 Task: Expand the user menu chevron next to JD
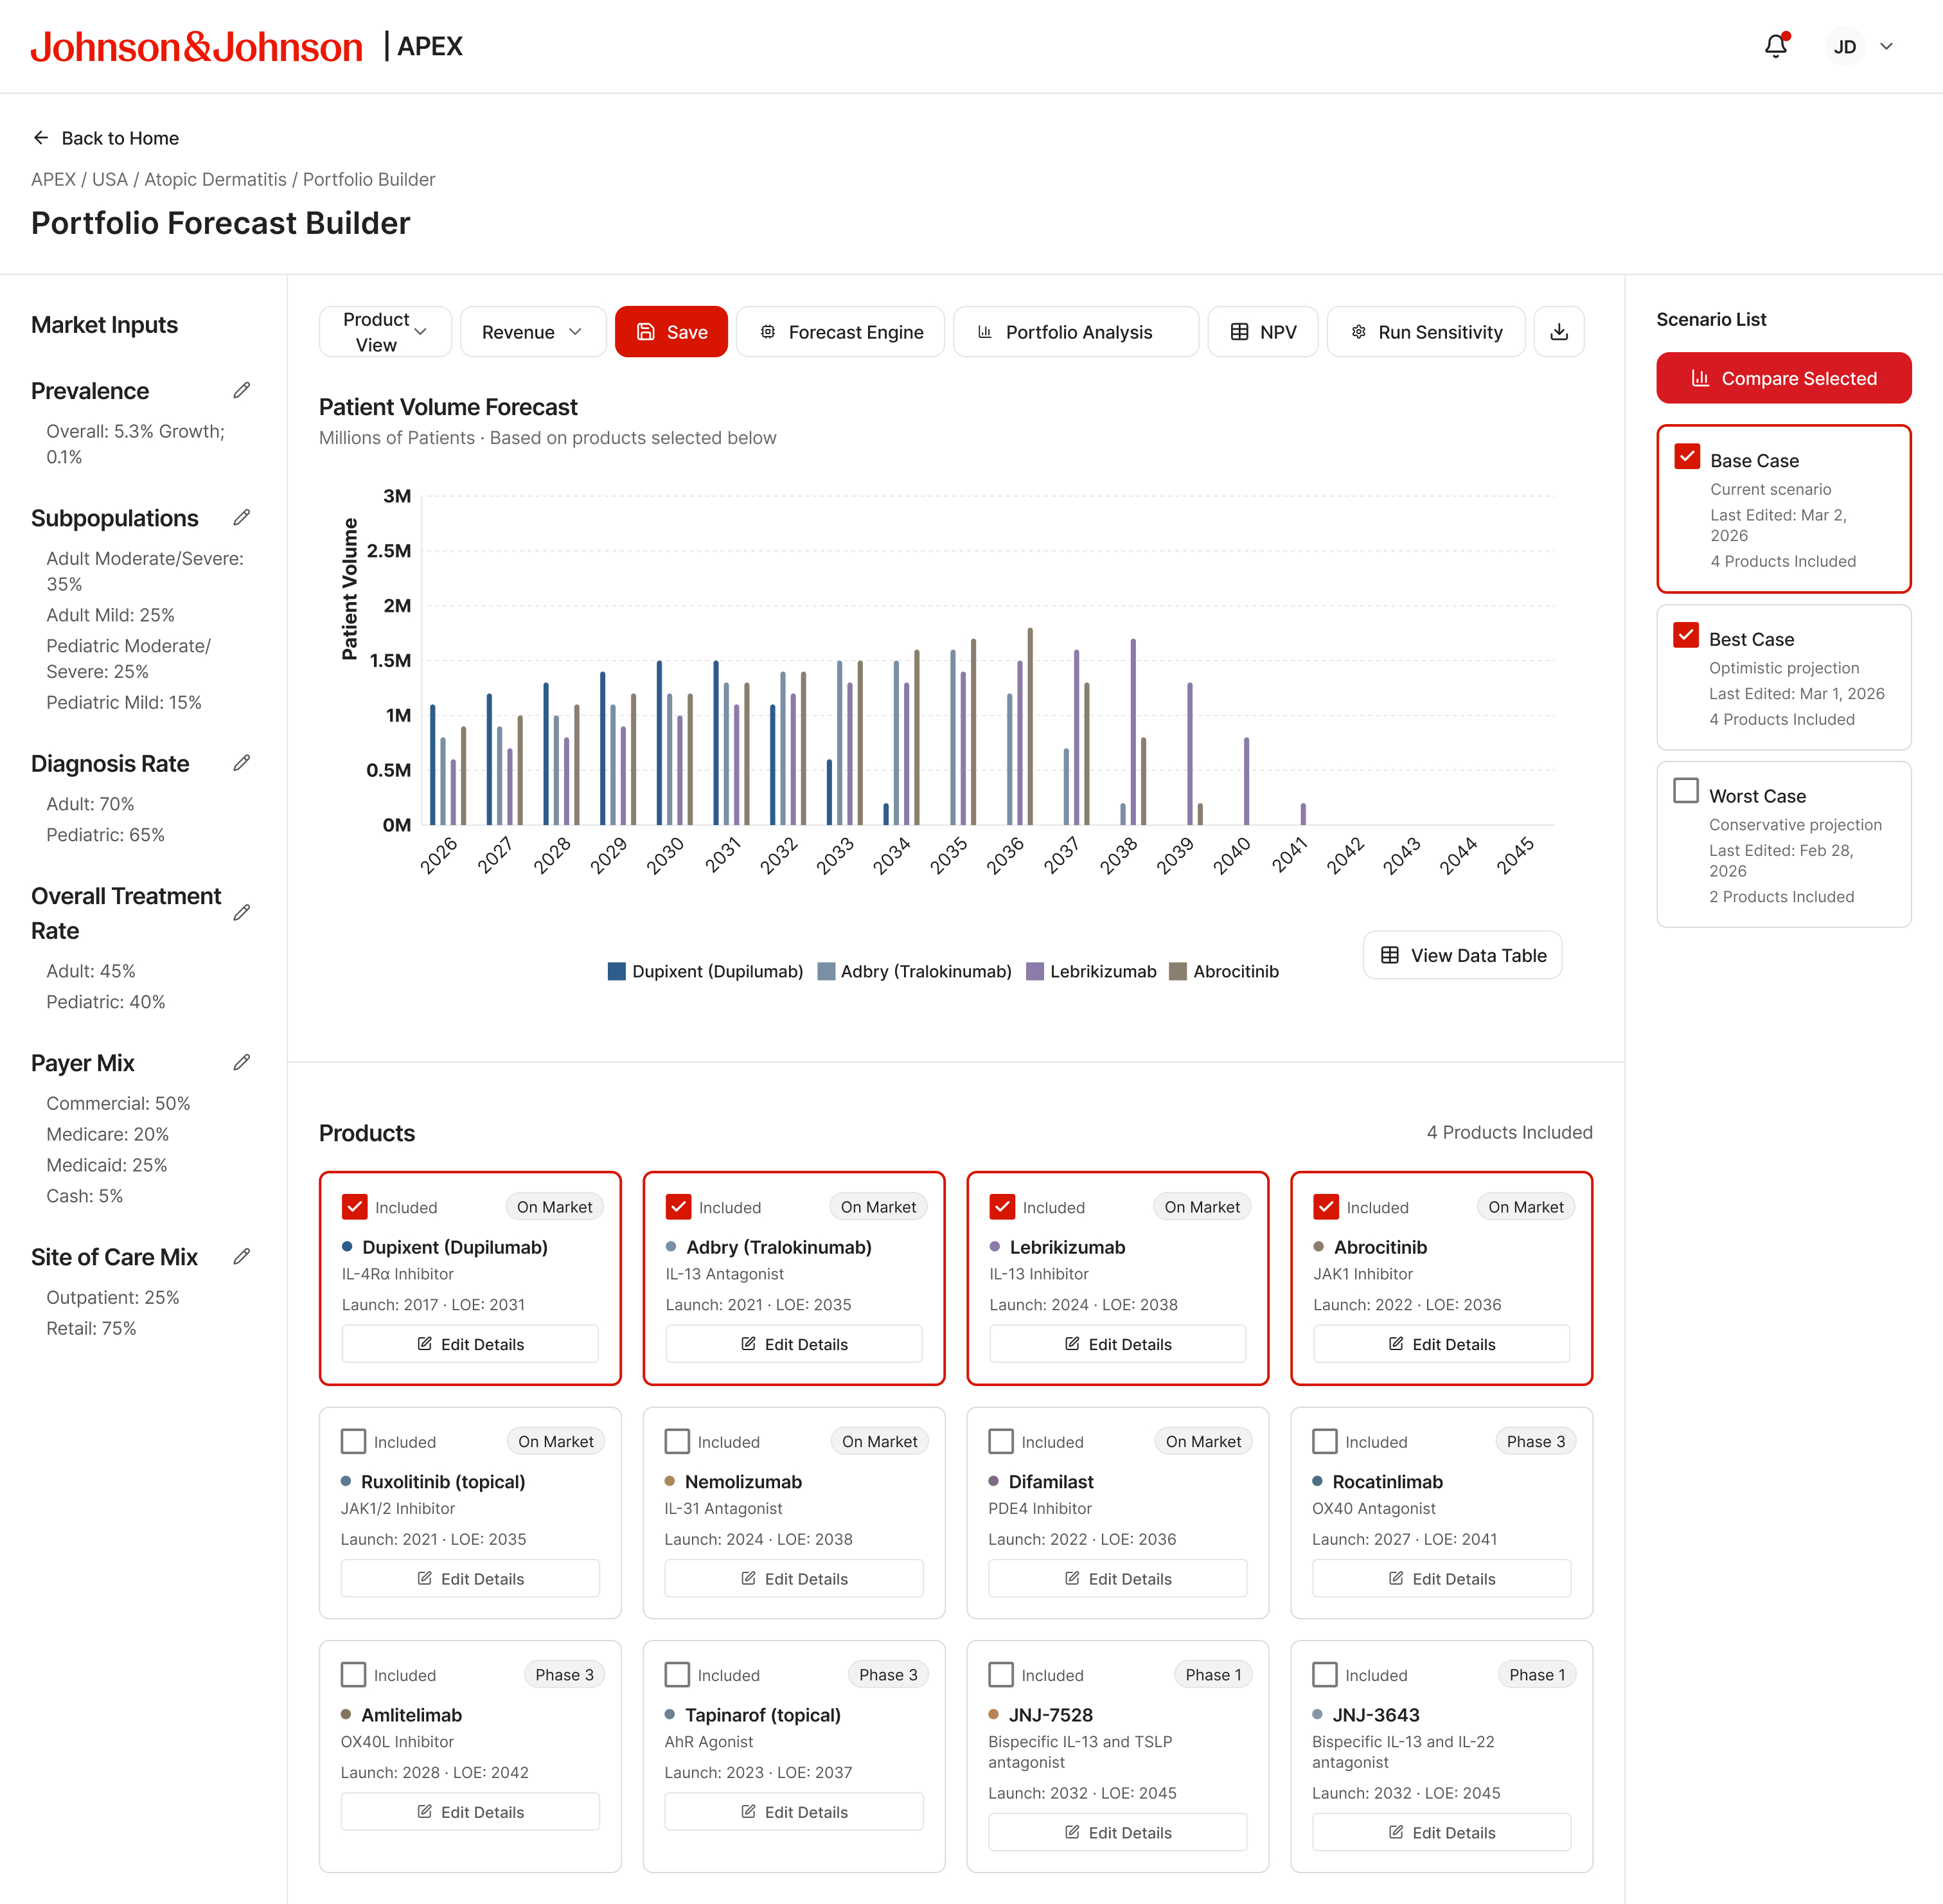[1886, 46]
